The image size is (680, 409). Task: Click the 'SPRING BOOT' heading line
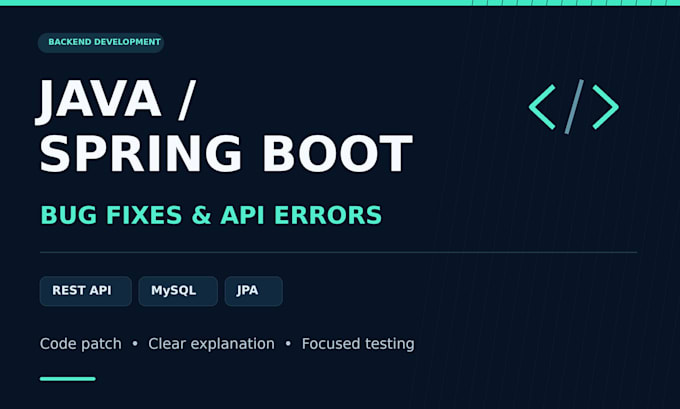[x=226, y=154]
